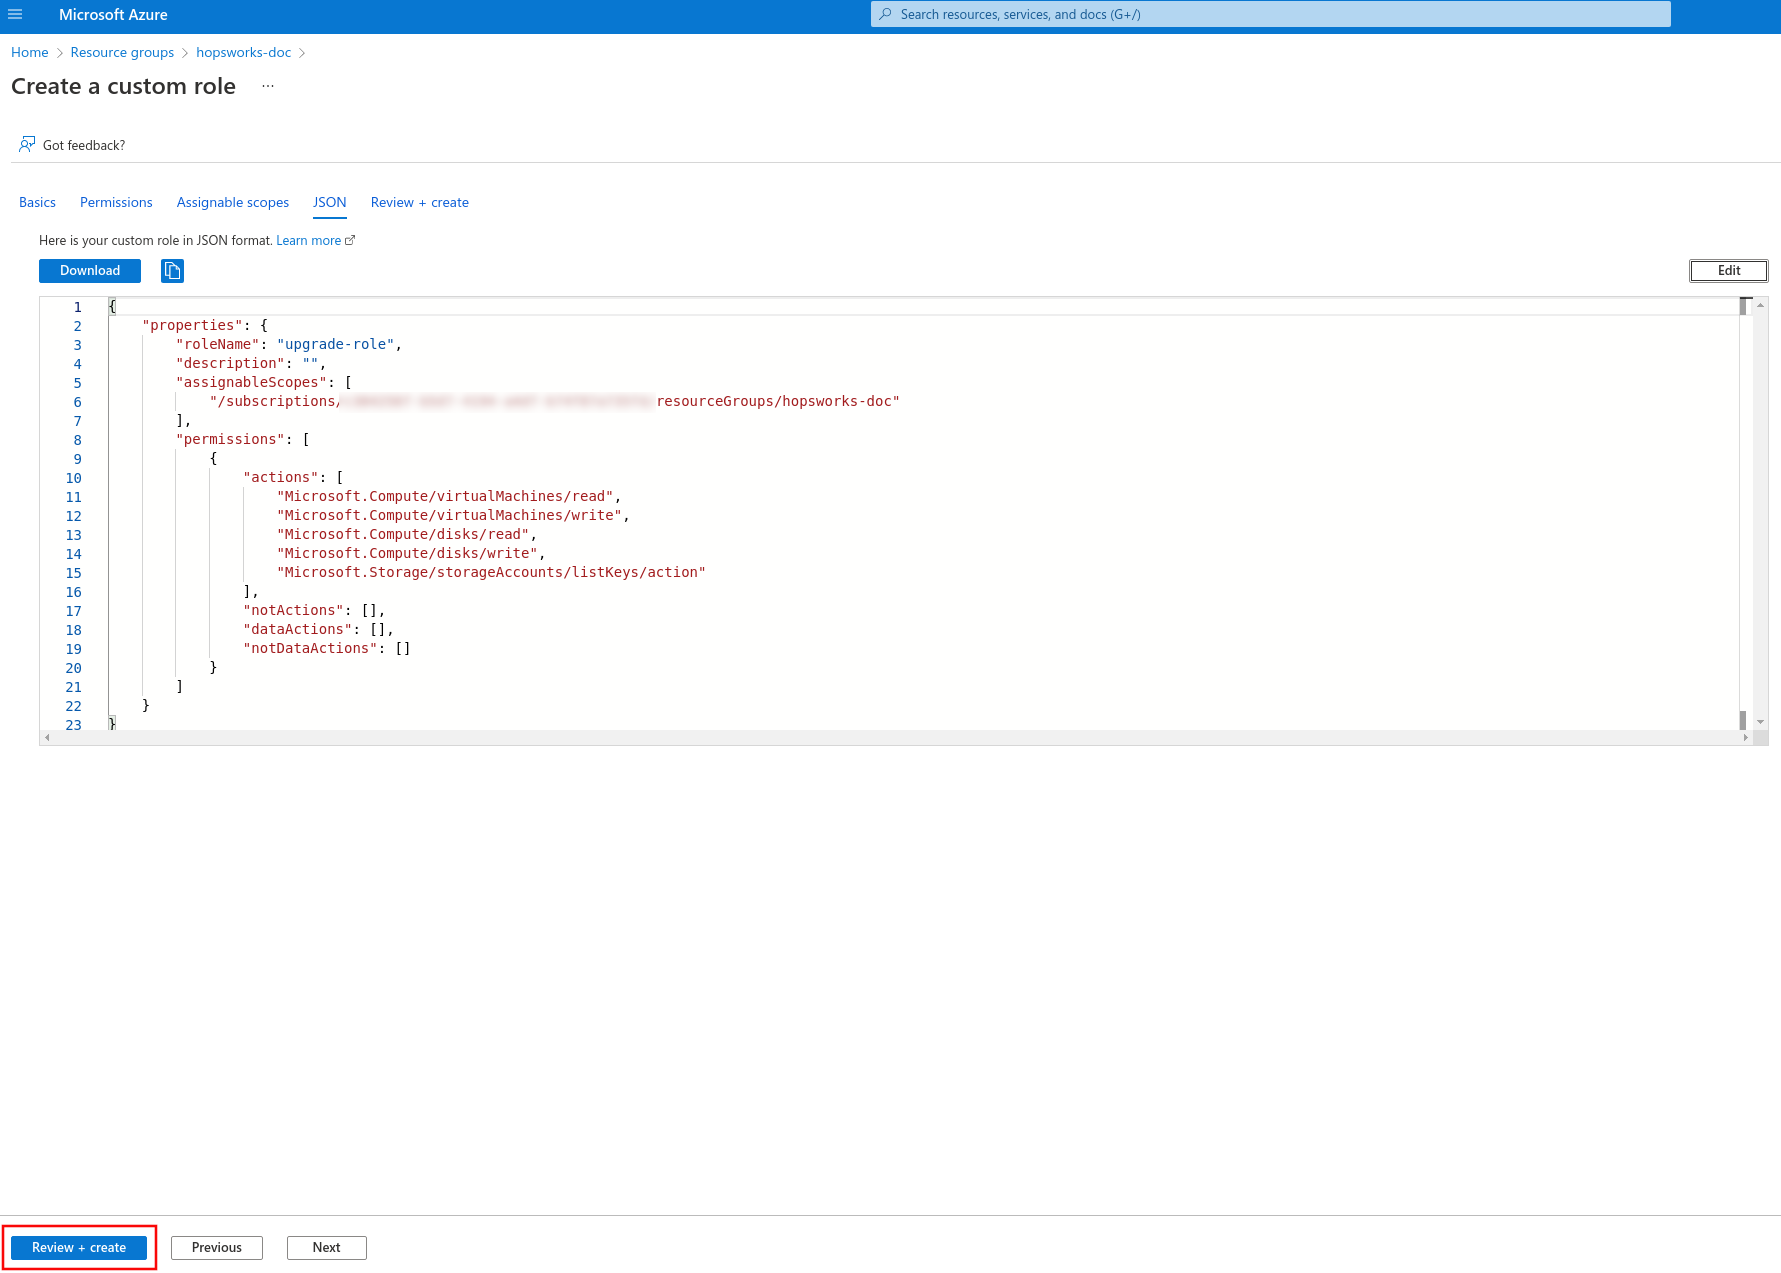1781x1273 pixels.
Task: Click the Got feedback icon
Action: click(27, 145)
